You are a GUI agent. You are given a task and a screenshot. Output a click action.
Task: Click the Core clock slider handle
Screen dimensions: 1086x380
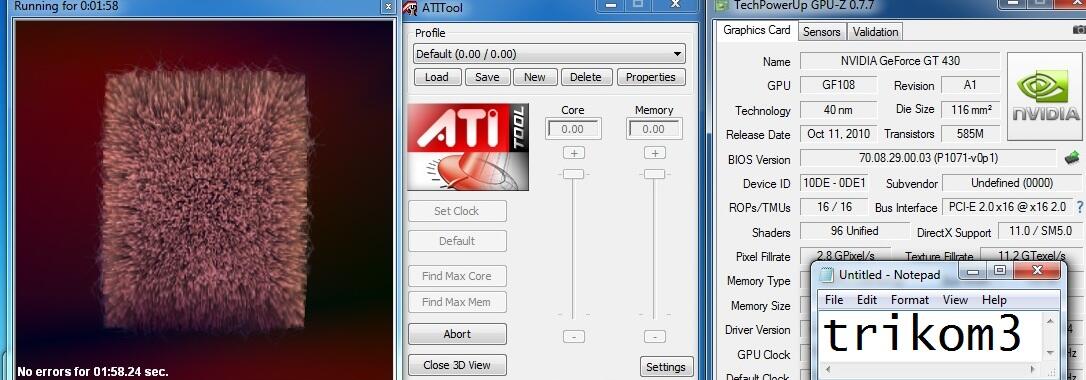pyautogui.click(x=573, y=174)
